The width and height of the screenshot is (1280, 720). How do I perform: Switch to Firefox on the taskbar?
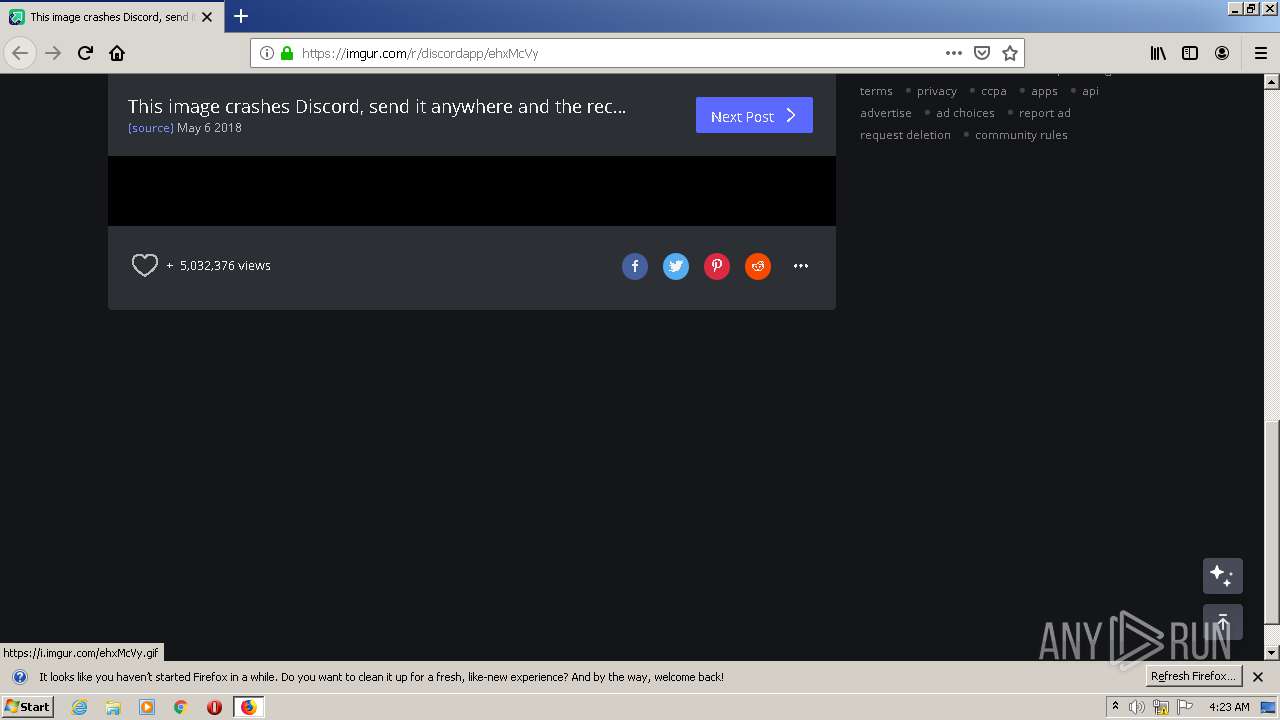(x=248, y=707)
